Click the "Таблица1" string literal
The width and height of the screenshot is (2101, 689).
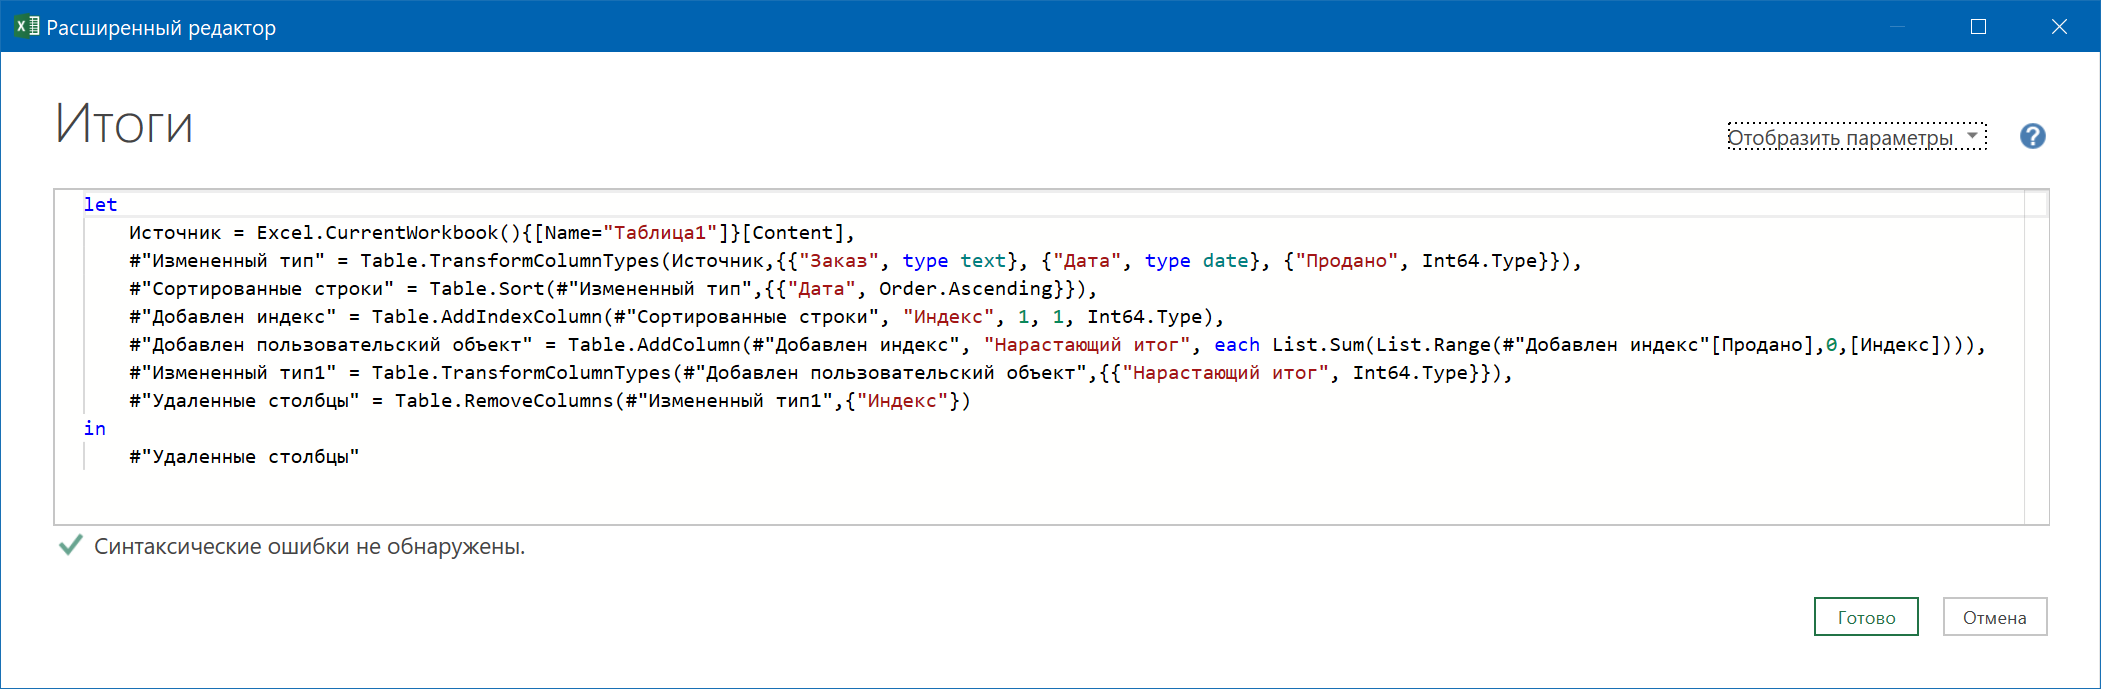click(x=660, y=232)
